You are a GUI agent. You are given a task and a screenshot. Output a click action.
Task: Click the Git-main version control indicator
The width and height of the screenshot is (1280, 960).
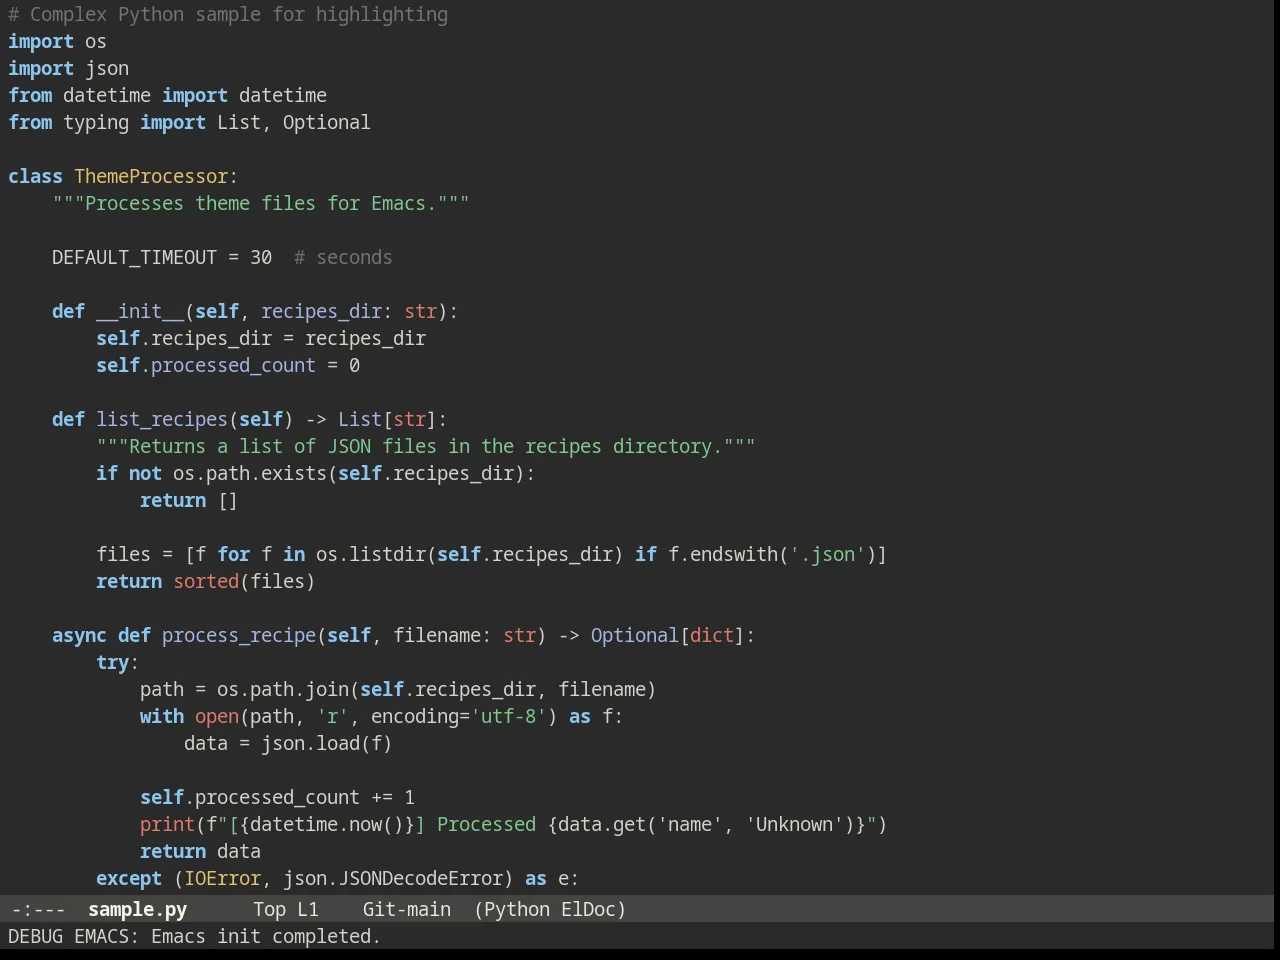click(406, 909)
